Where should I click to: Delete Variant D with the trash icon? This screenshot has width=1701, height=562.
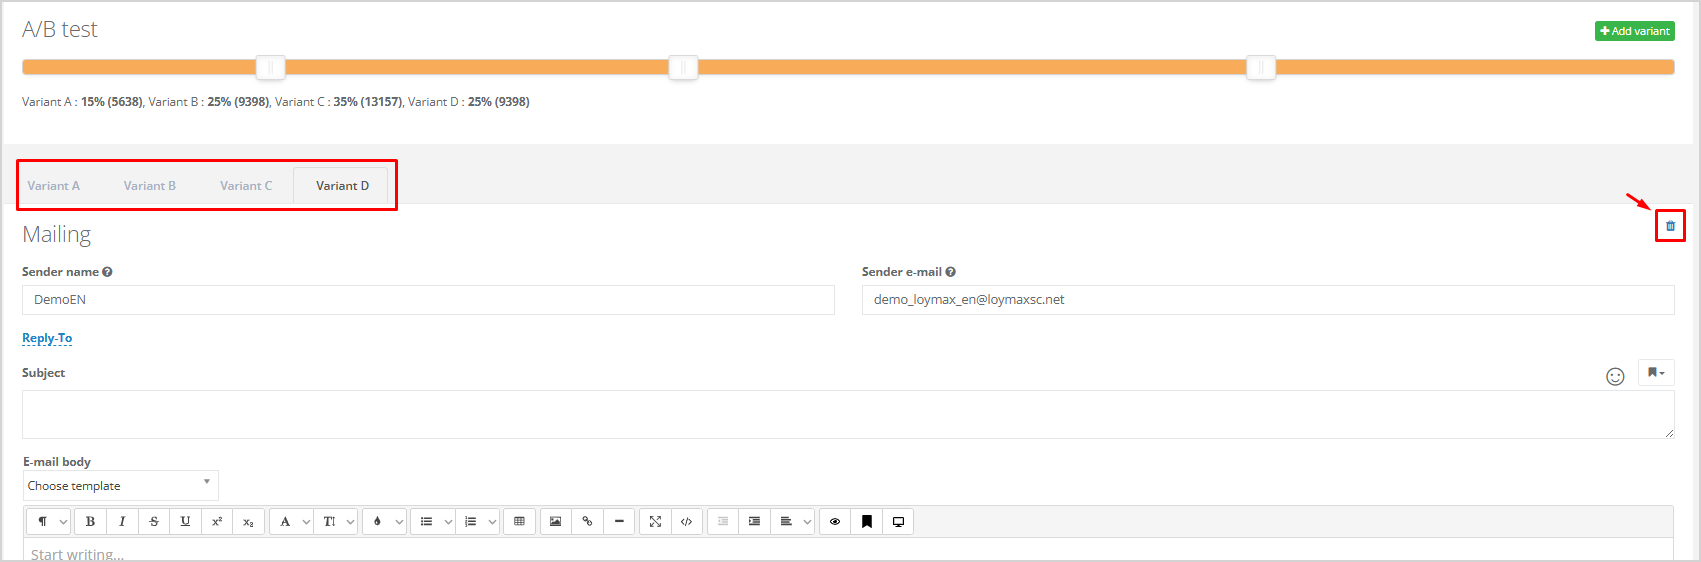point(1670,226)
